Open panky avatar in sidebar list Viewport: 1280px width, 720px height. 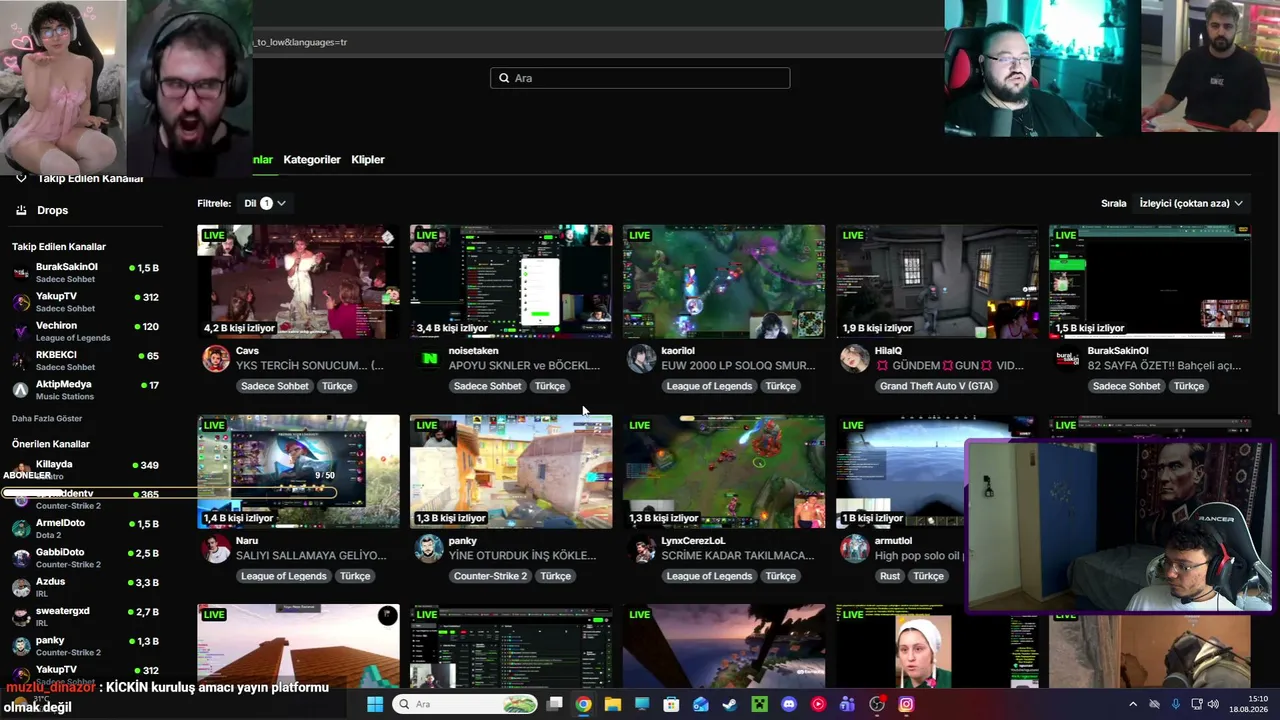click(x=21, y=646)
